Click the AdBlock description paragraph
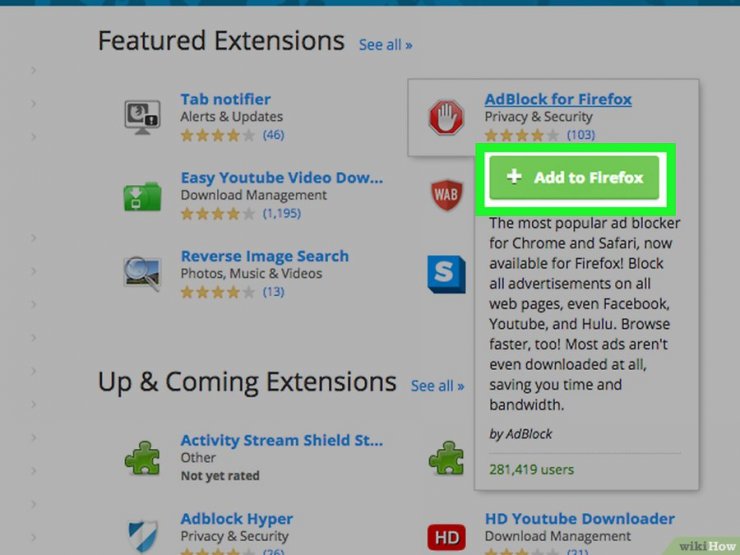 pos(585,314)
